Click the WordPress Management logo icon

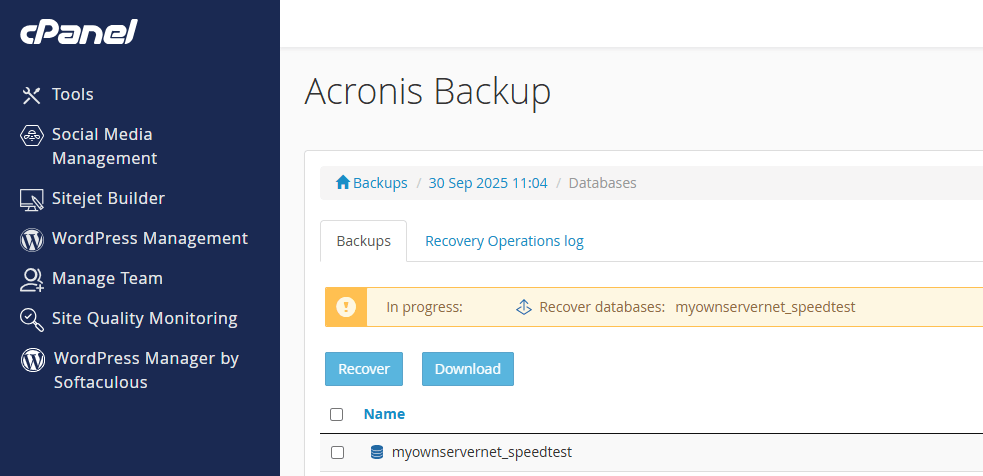pos(31,239)
